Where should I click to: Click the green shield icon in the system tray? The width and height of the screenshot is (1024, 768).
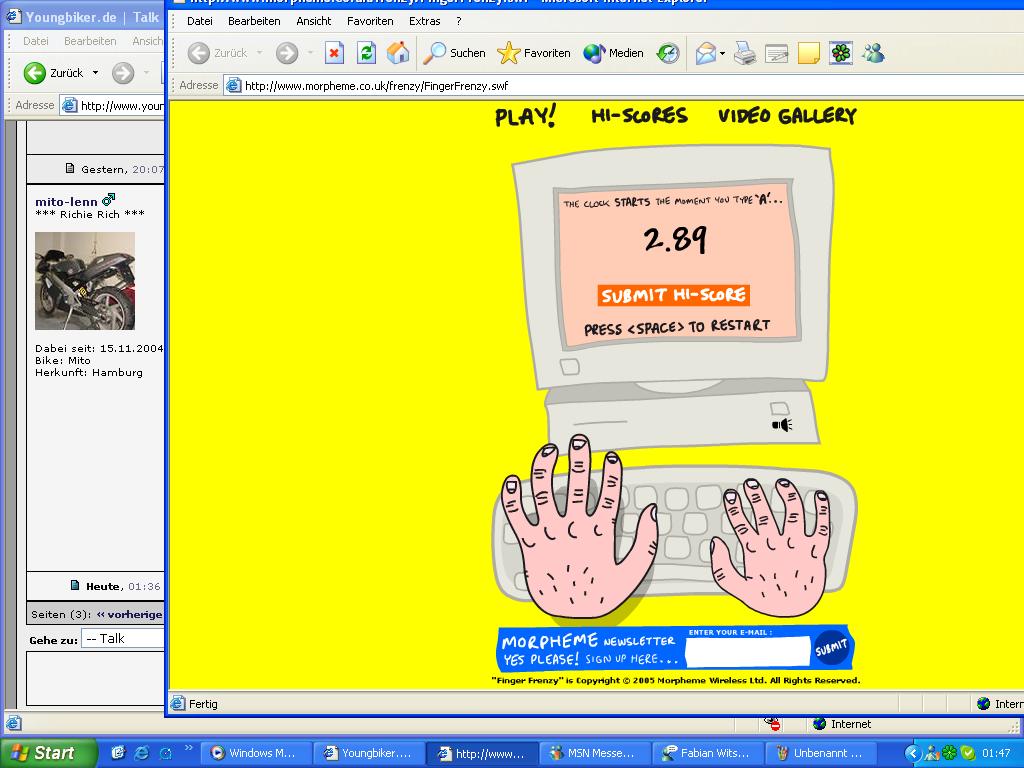point(967,753)
